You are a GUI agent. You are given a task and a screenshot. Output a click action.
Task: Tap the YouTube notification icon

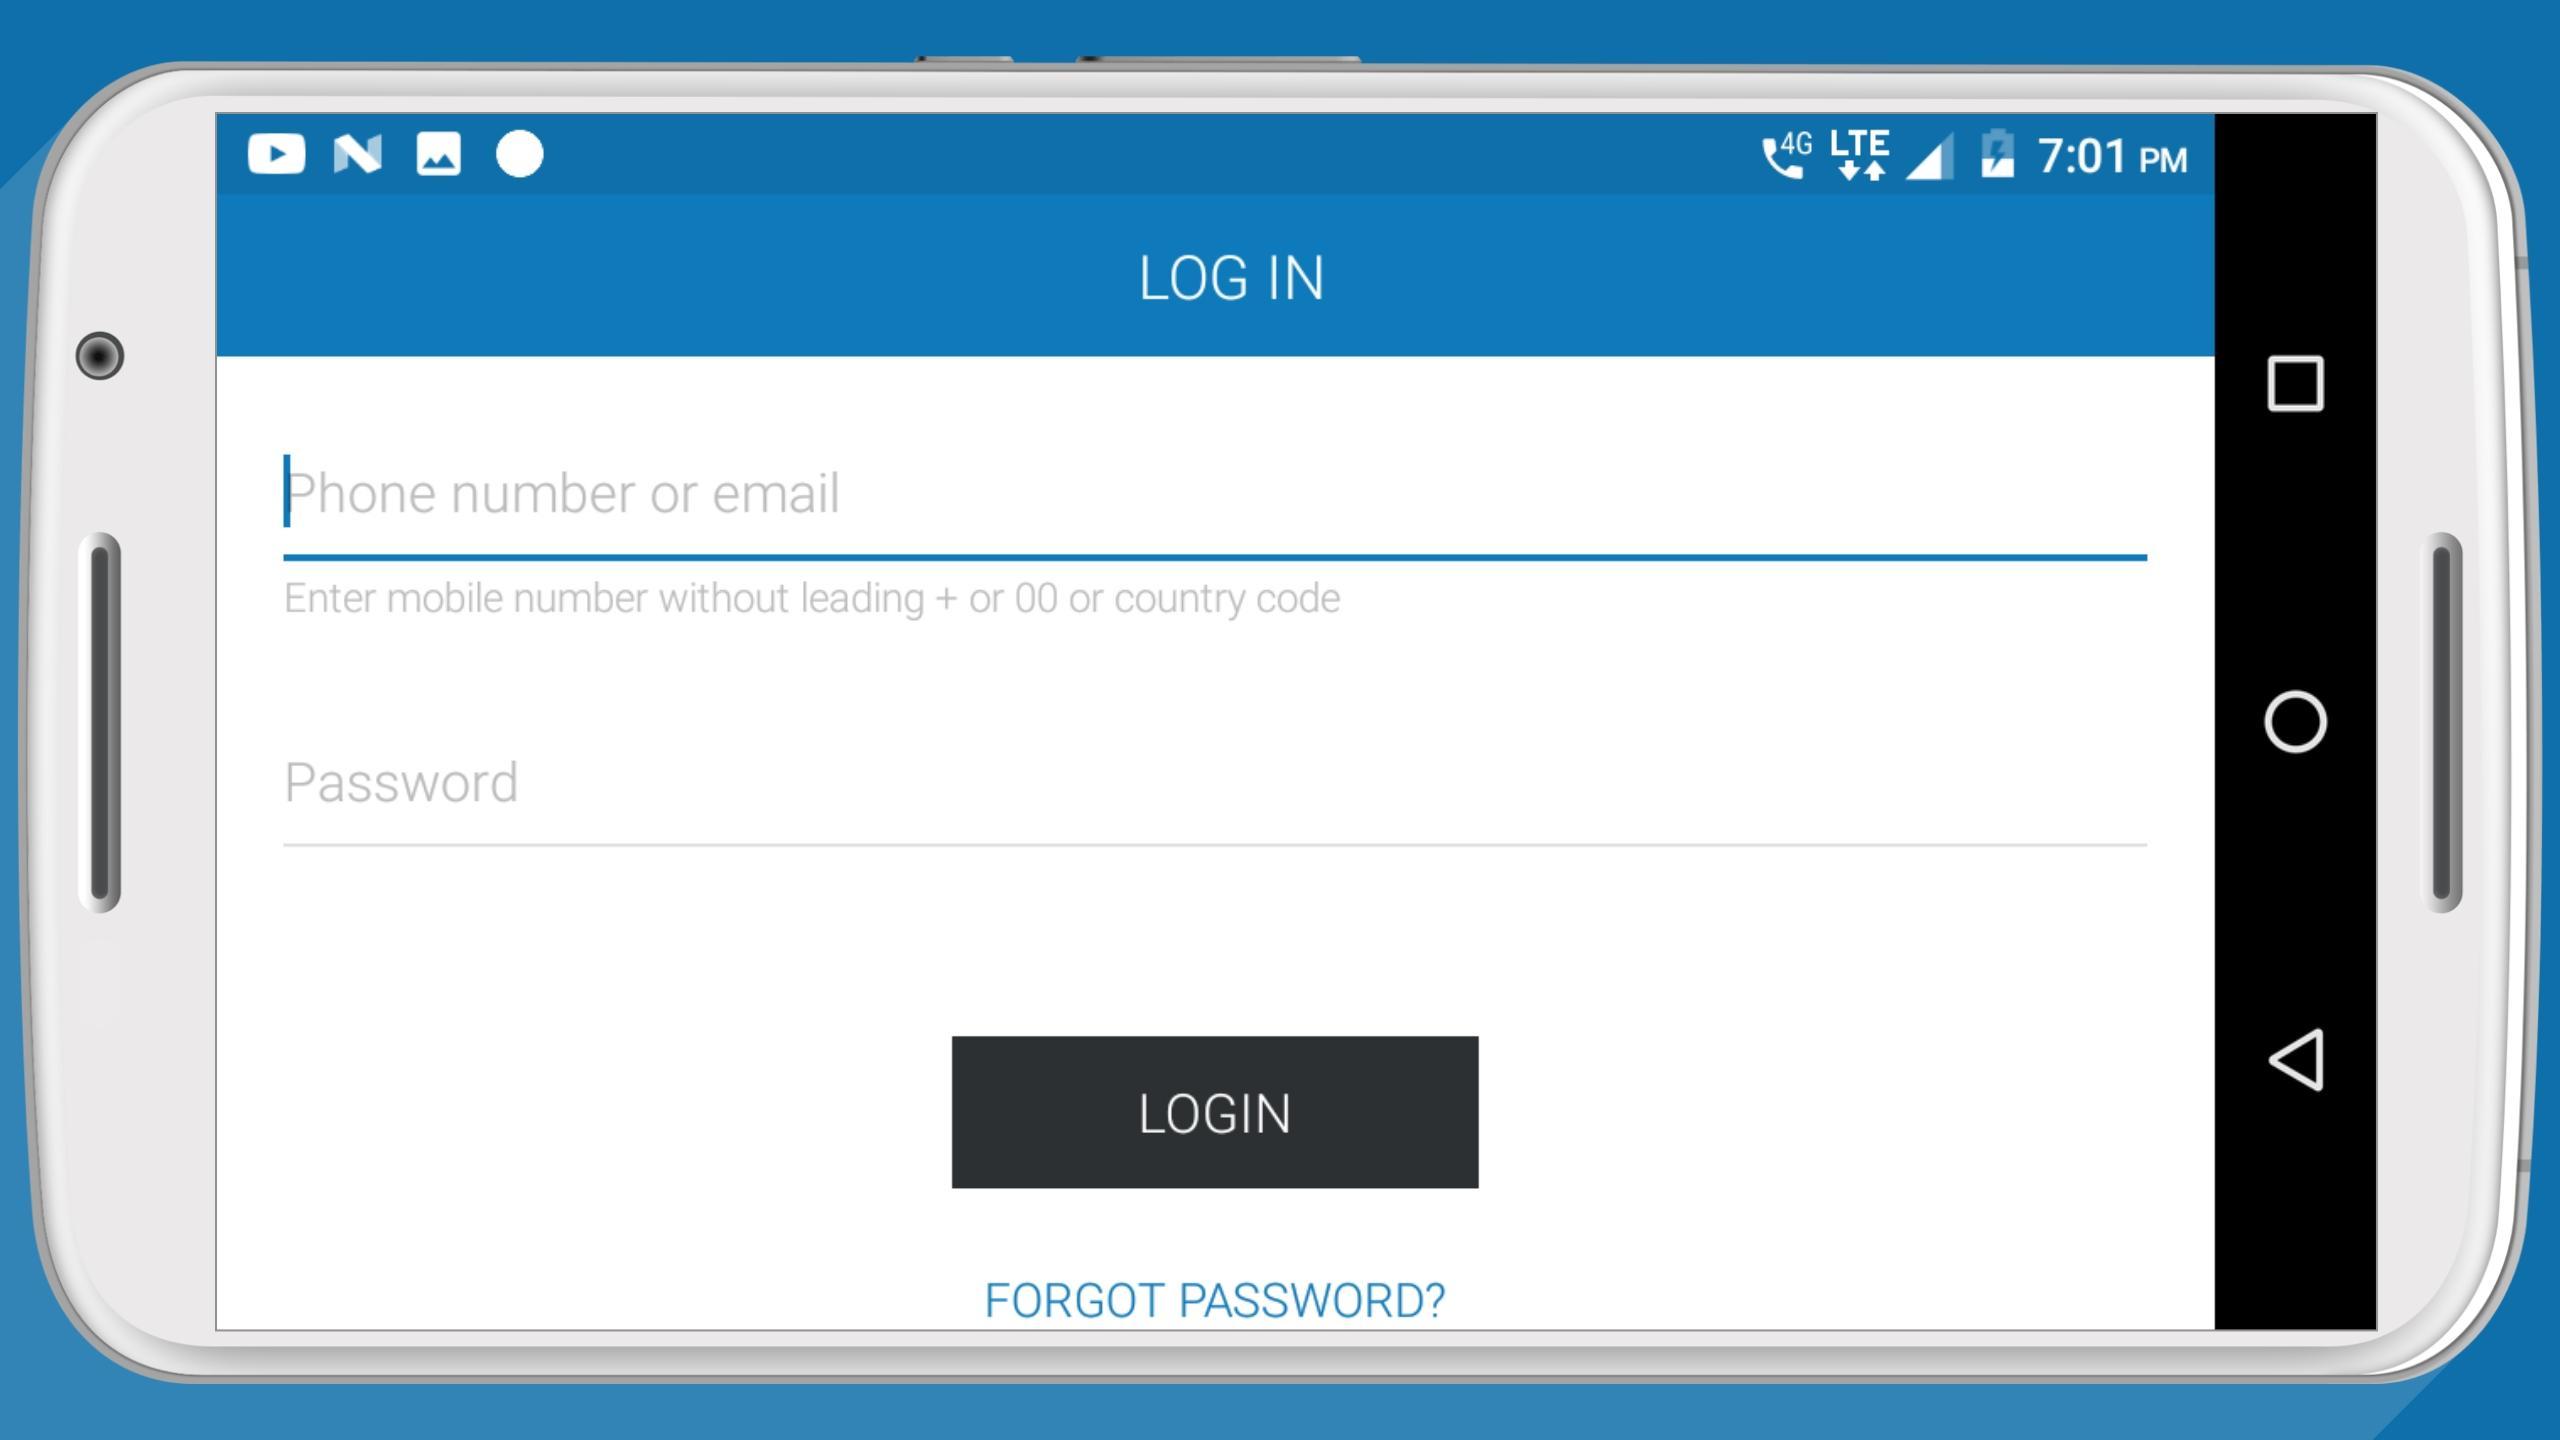click(276, 154)
